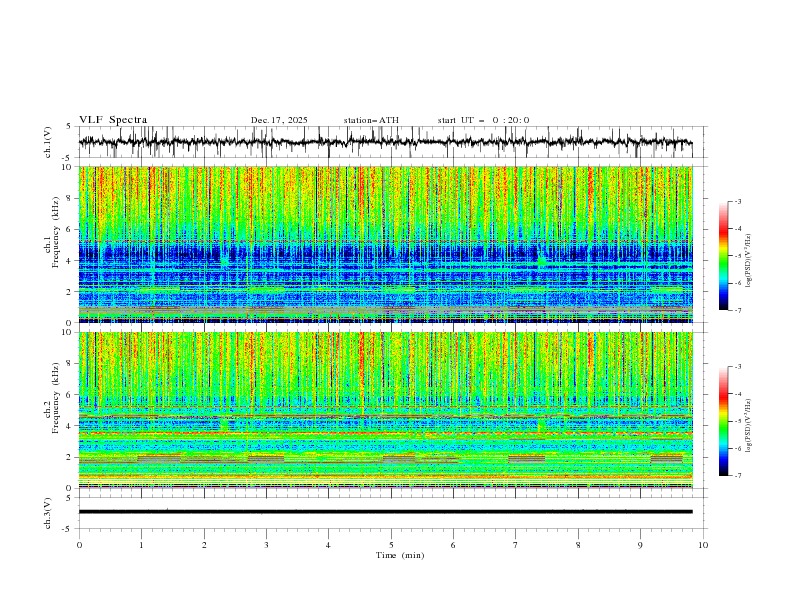Click the 'Time (min)' axis label
Screen dimensions: 792x612
click(x=400, y=555)
